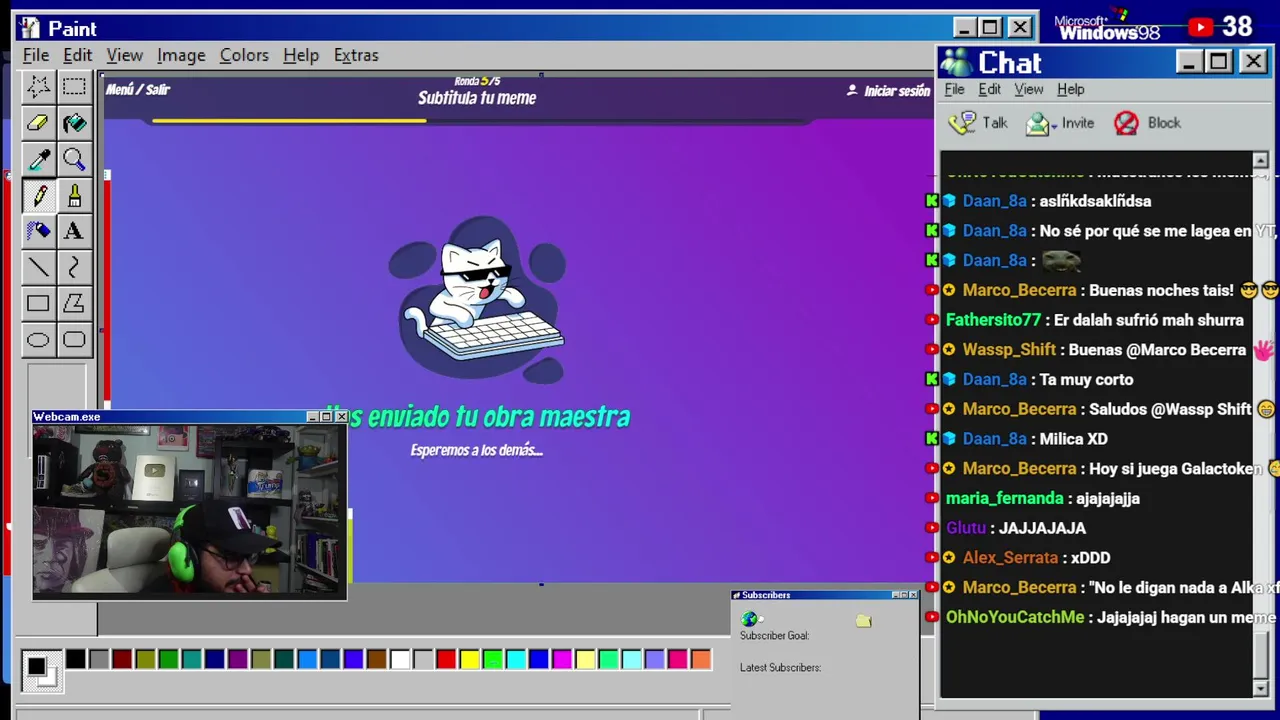
Task: Pick the lime green palette swatch
Action: (x=492, y=659)
